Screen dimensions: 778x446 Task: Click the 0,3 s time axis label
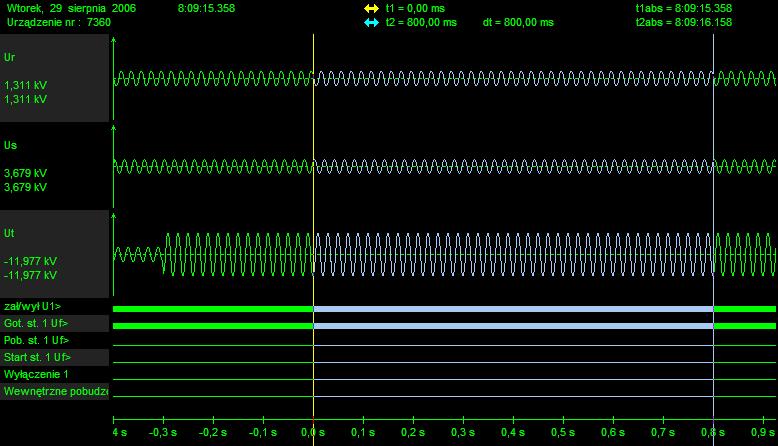click(463, 433)
